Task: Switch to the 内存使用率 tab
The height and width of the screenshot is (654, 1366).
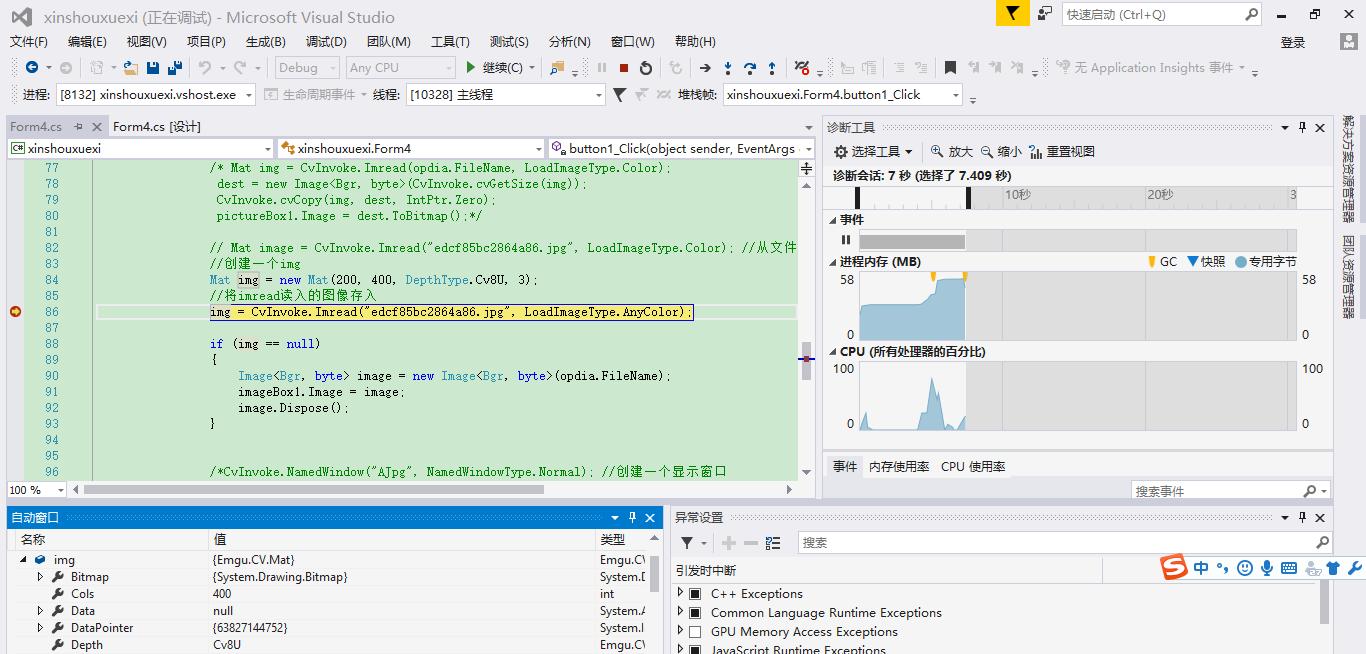Action: tap(899, 467)
